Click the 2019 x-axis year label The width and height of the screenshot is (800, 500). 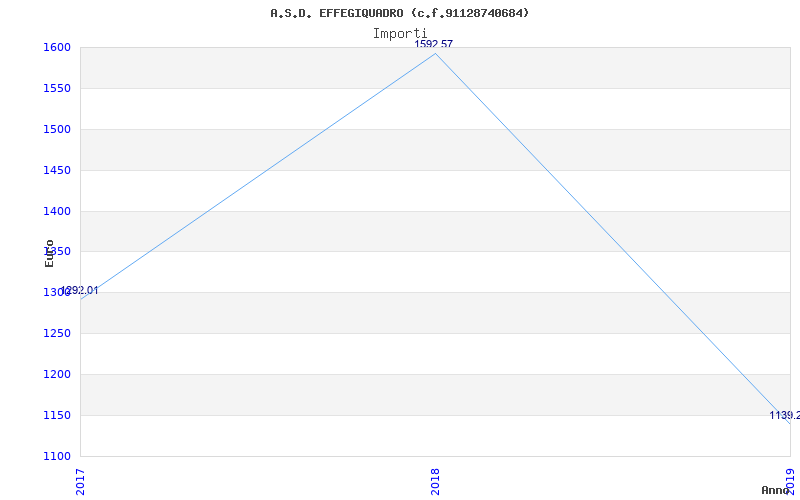point(790,482)
